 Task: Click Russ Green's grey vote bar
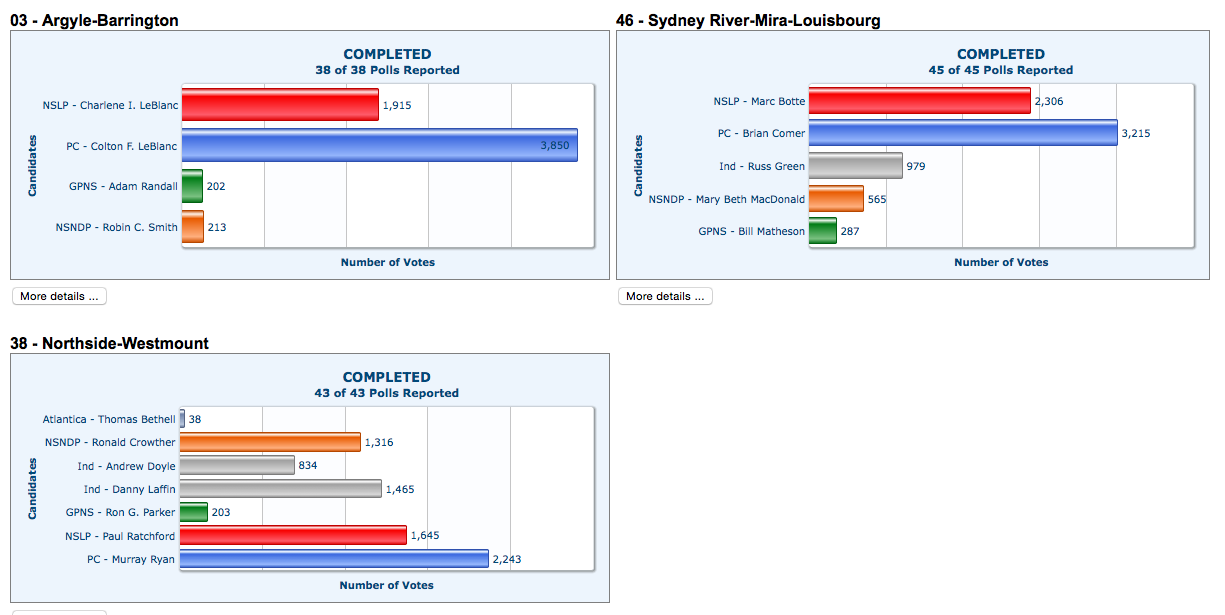pyautogui.click(x=855, y=166)
